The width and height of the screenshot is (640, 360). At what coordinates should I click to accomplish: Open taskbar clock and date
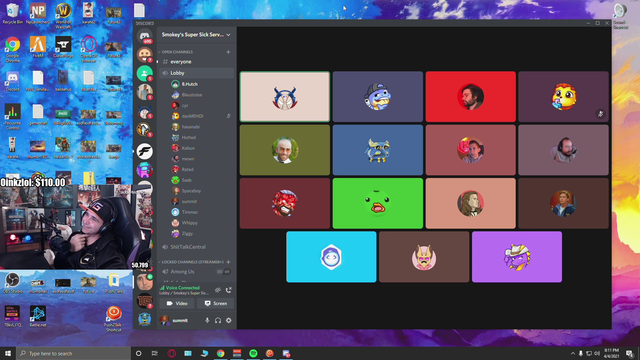pyautogui.click(x=611, y=353)
